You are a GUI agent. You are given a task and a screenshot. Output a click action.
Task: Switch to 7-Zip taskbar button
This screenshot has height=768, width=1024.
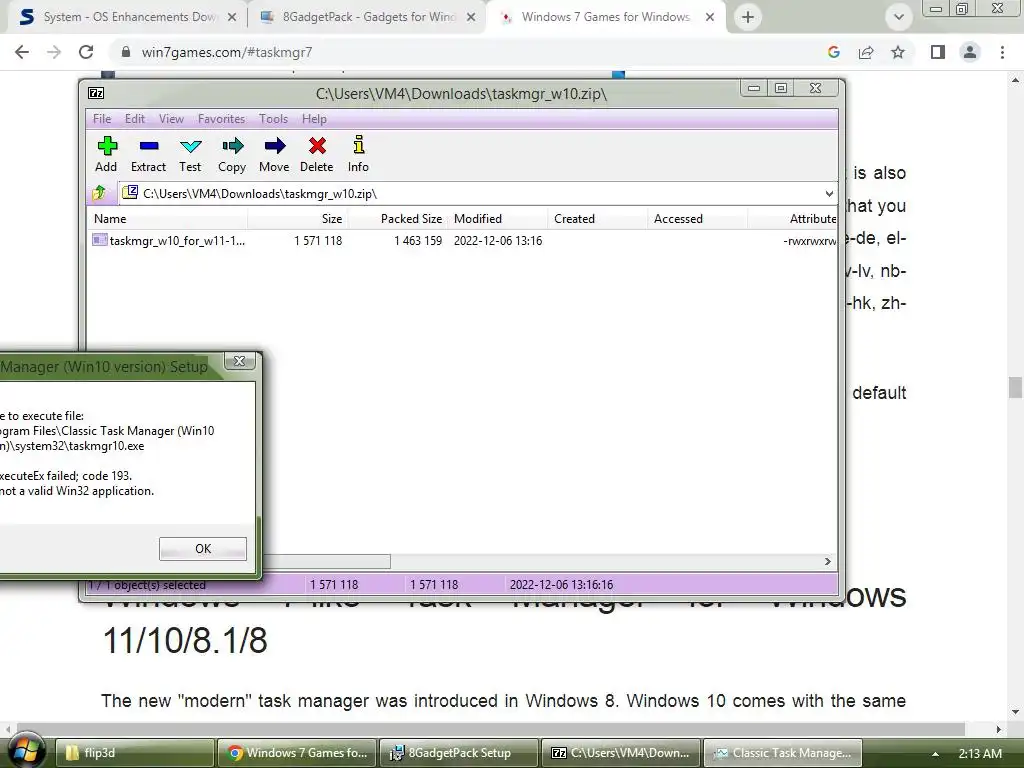pos(621,753)
